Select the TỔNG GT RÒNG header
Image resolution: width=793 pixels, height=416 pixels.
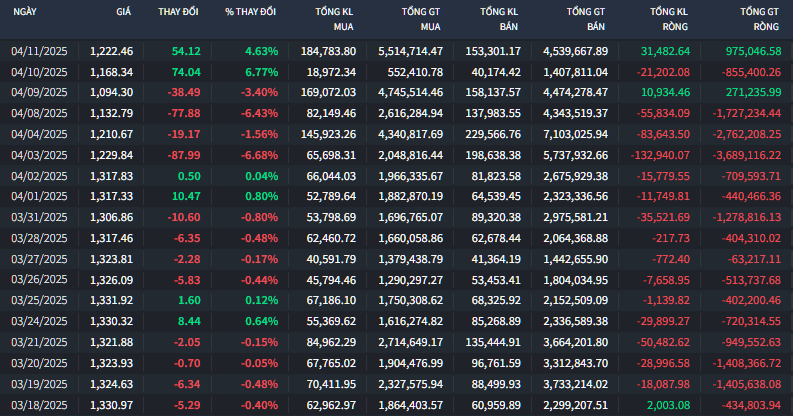(x=760, y=19)
